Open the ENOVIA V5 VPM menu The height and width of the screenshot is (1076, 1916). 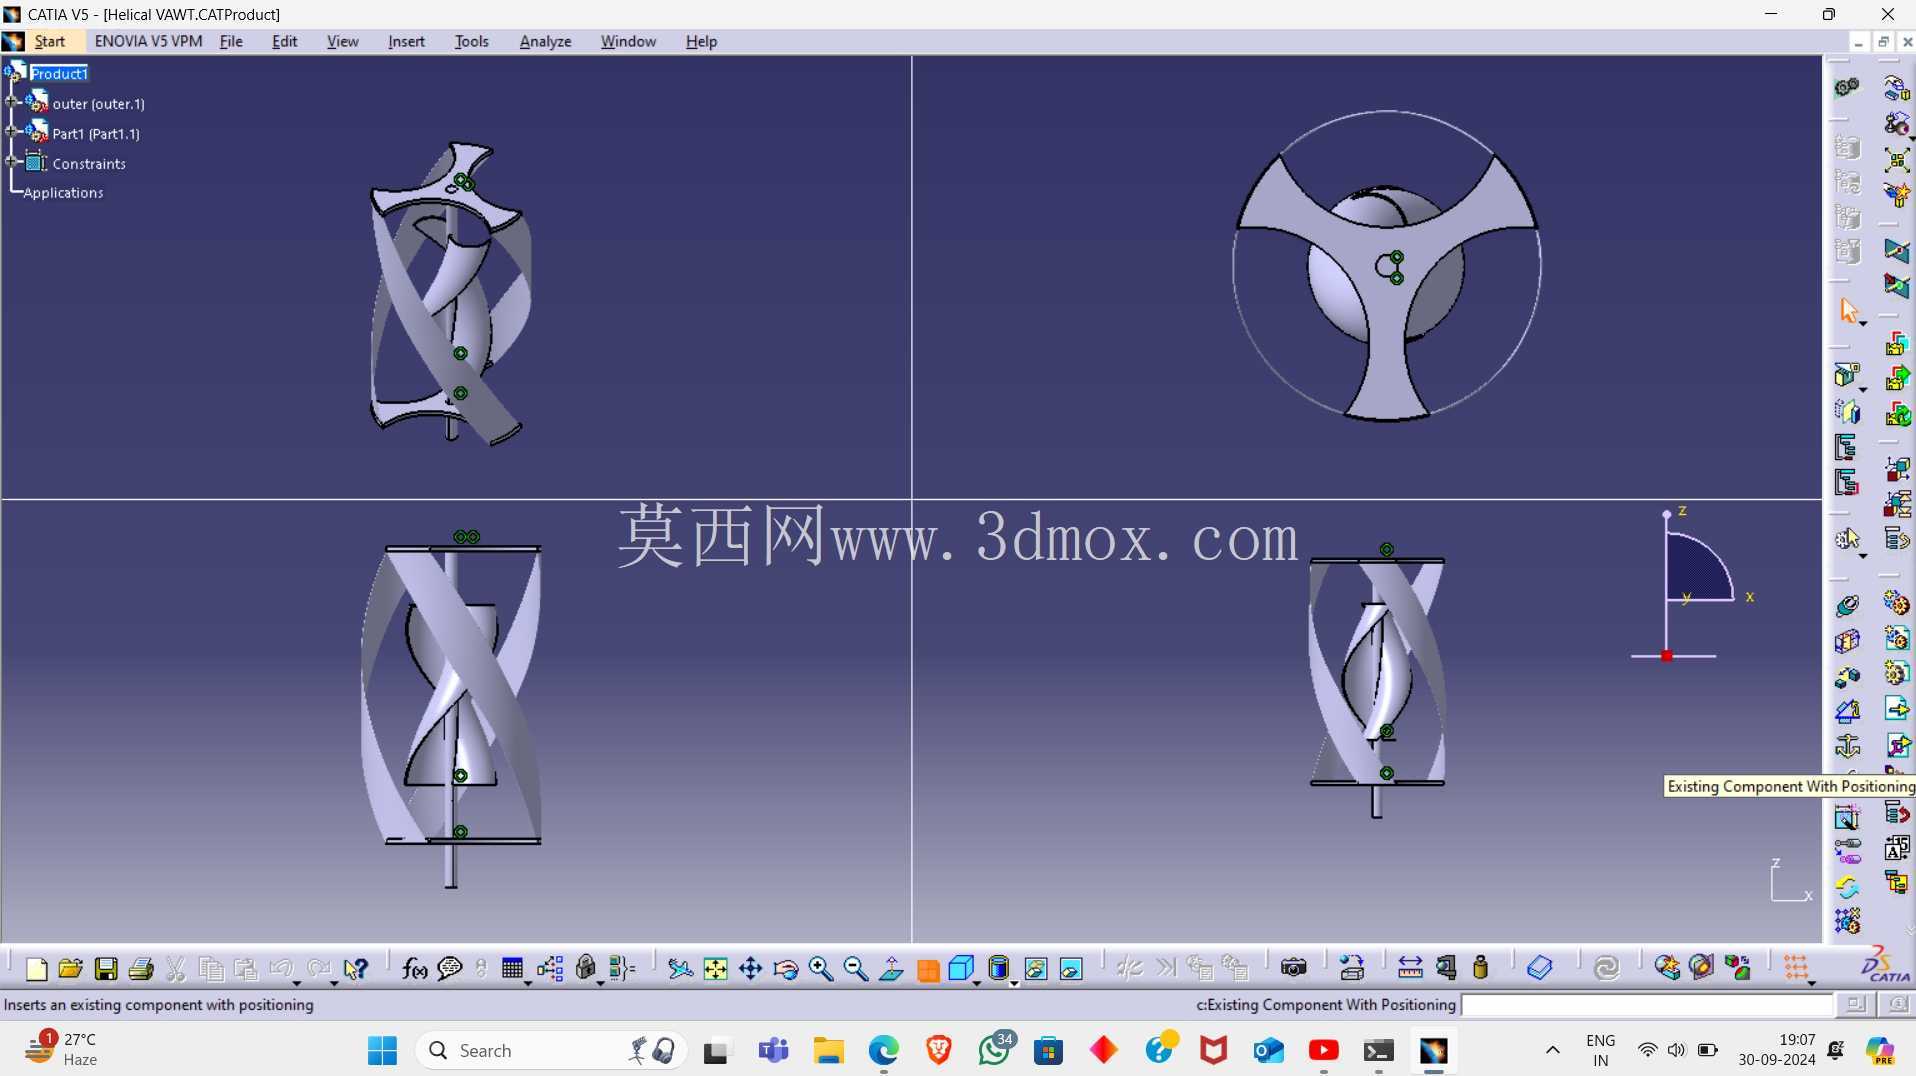tap(148, 41)
